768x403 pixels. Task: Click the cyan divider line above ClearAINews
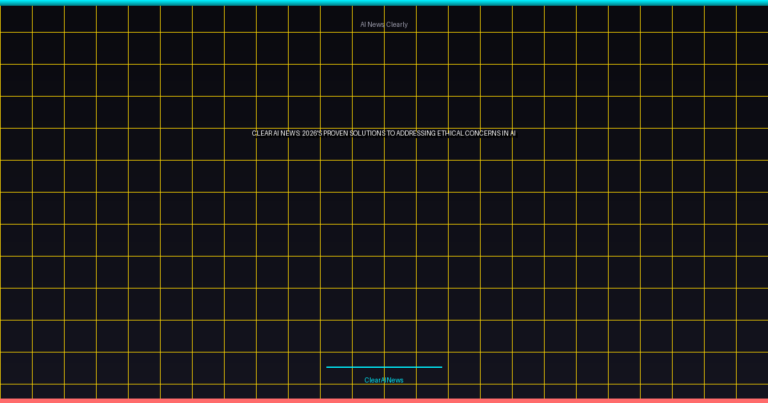384,367
